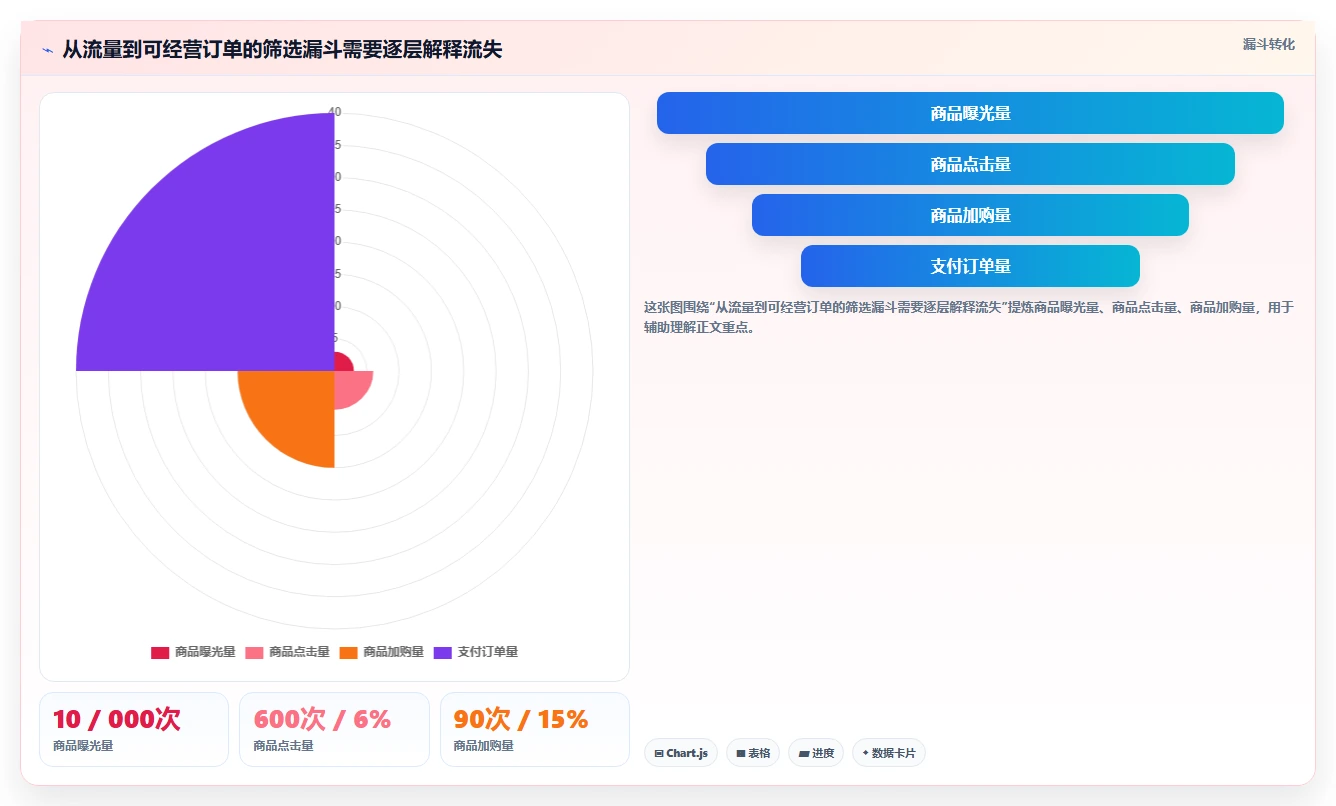This screenshot has width=1336, height=806.
Task: Open the 10 / 000次 商品曝光量 card
Action: [134, 730]
